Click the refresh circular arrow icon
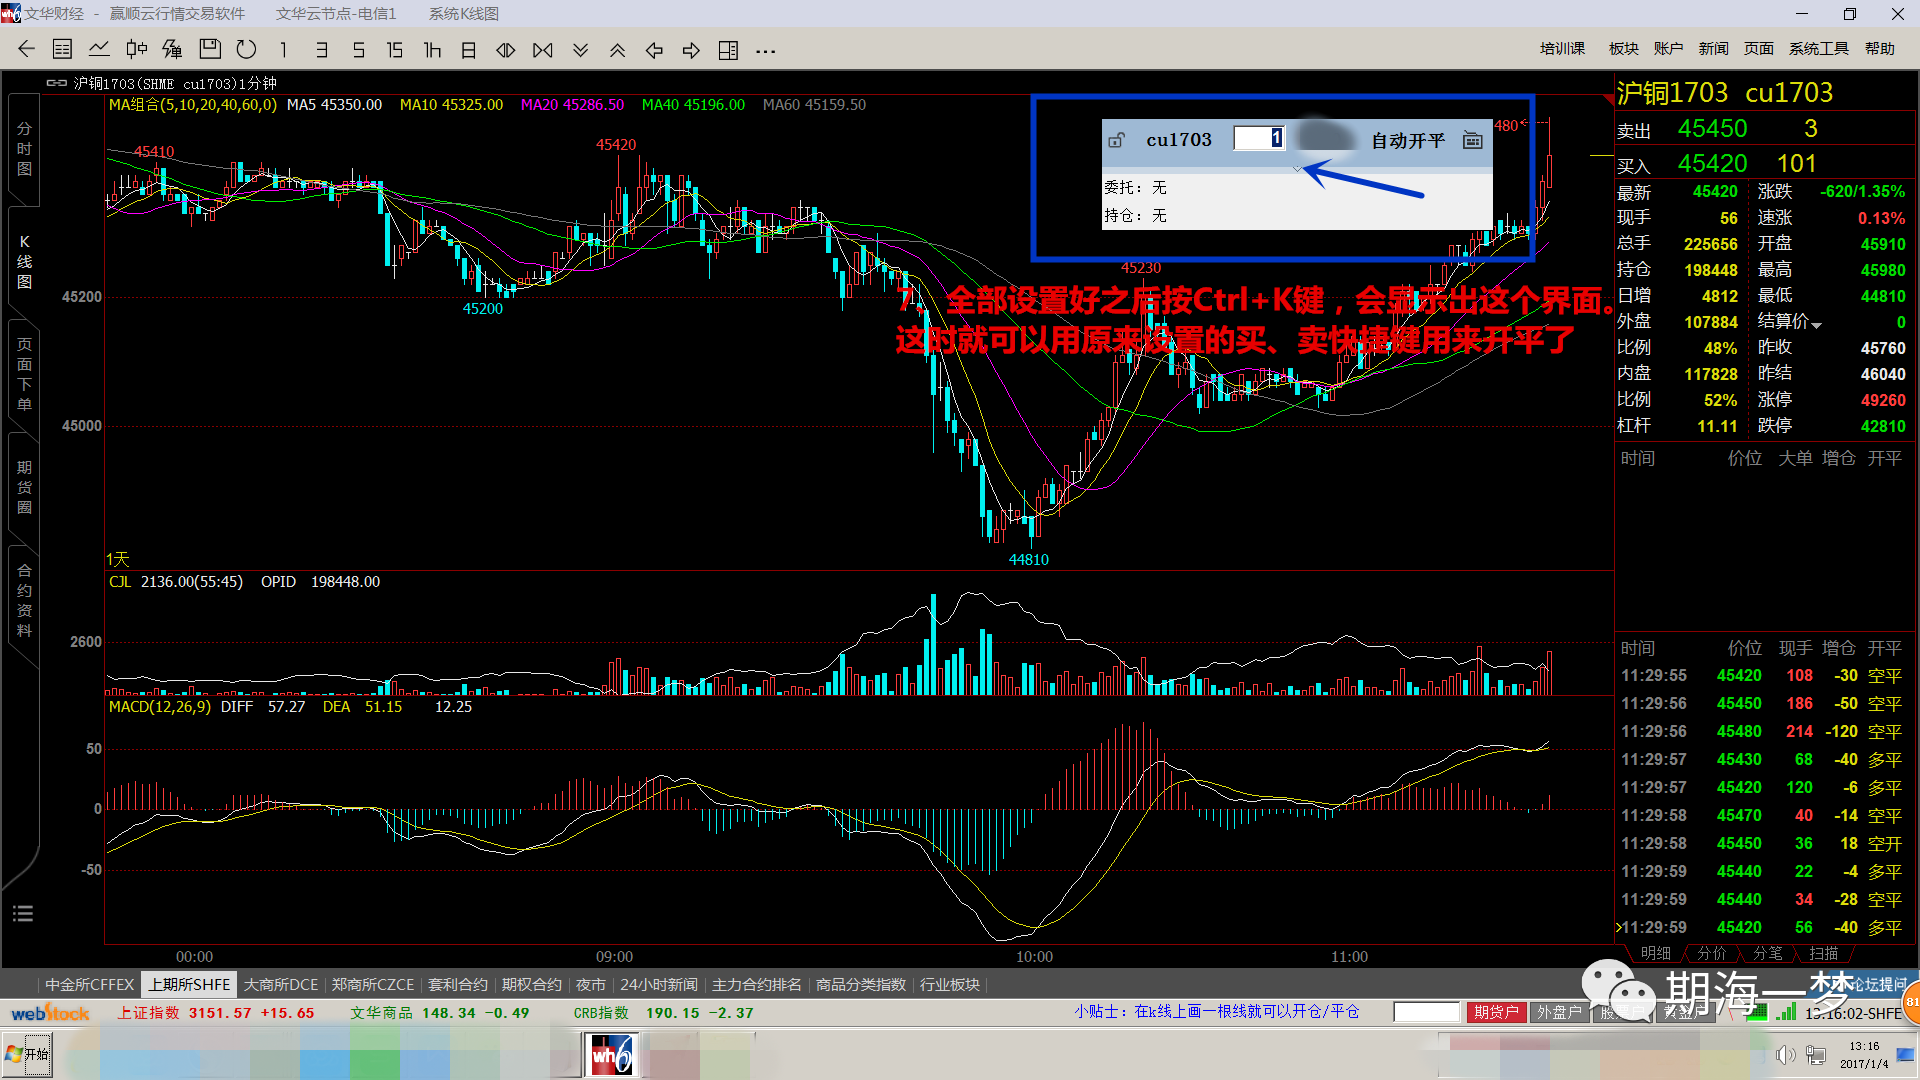This screenshot has width=1920, height=1080. [246, 50]
